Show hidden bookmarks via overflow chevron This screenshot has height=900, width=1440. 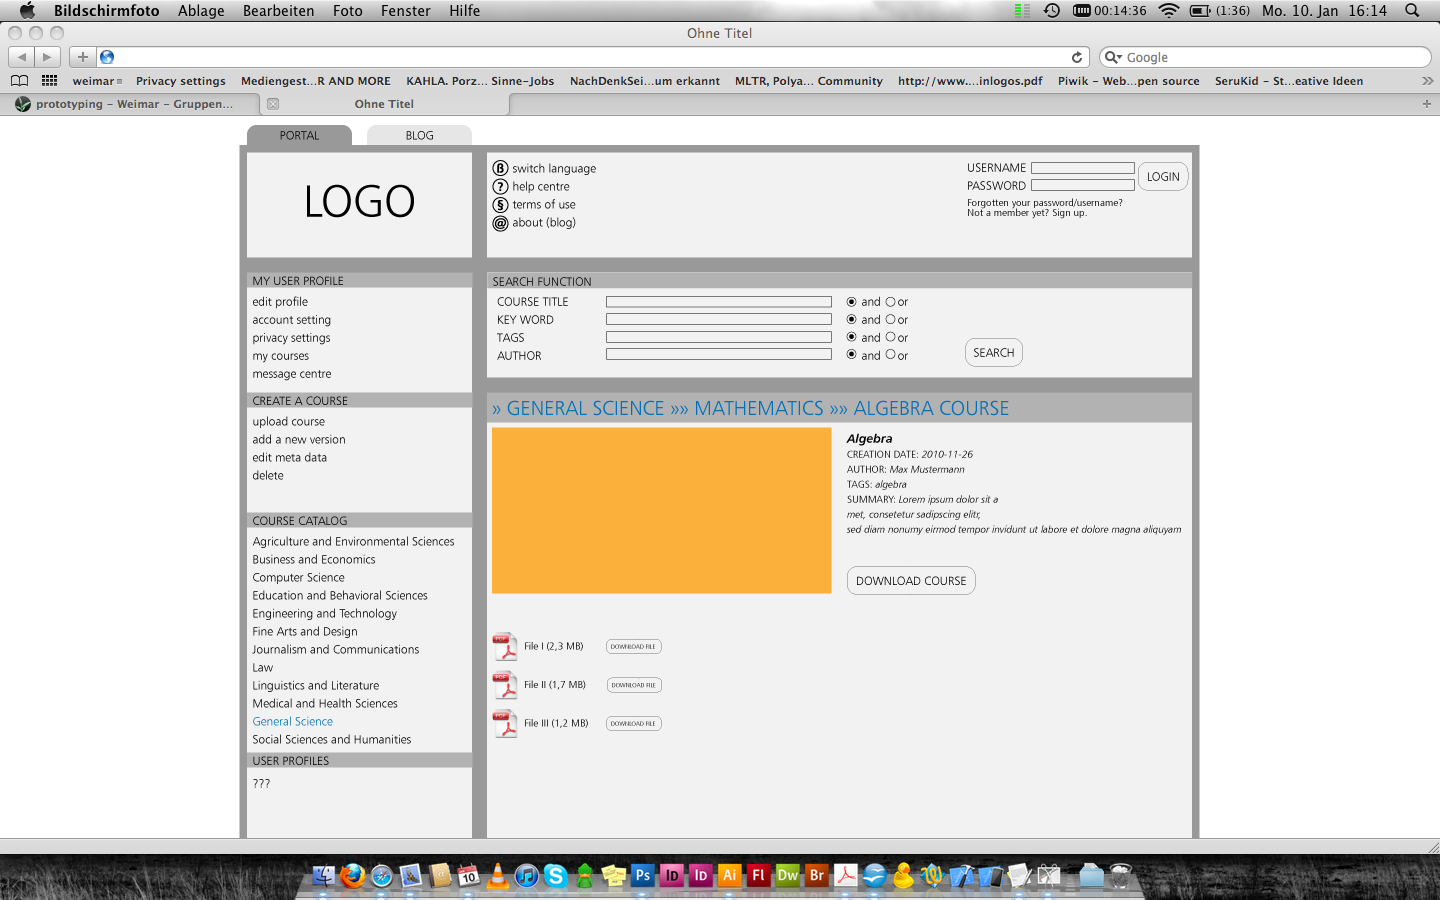coord(1427,81)
